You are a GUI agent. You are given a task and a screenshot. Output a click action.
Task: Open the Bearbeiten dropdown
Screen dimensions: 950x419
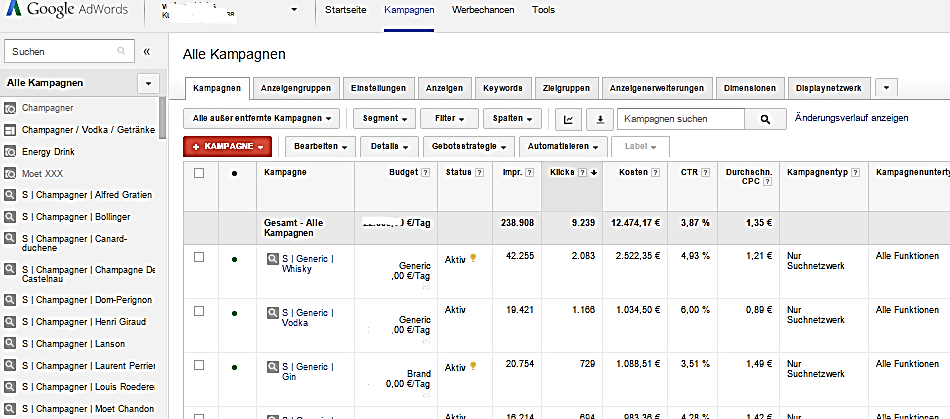tap(321, 147)
